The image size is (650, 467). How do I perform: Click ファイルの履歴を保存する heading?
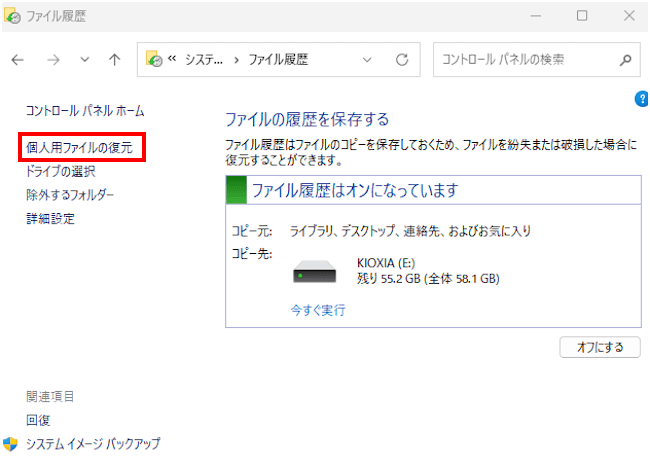[307, 119]
